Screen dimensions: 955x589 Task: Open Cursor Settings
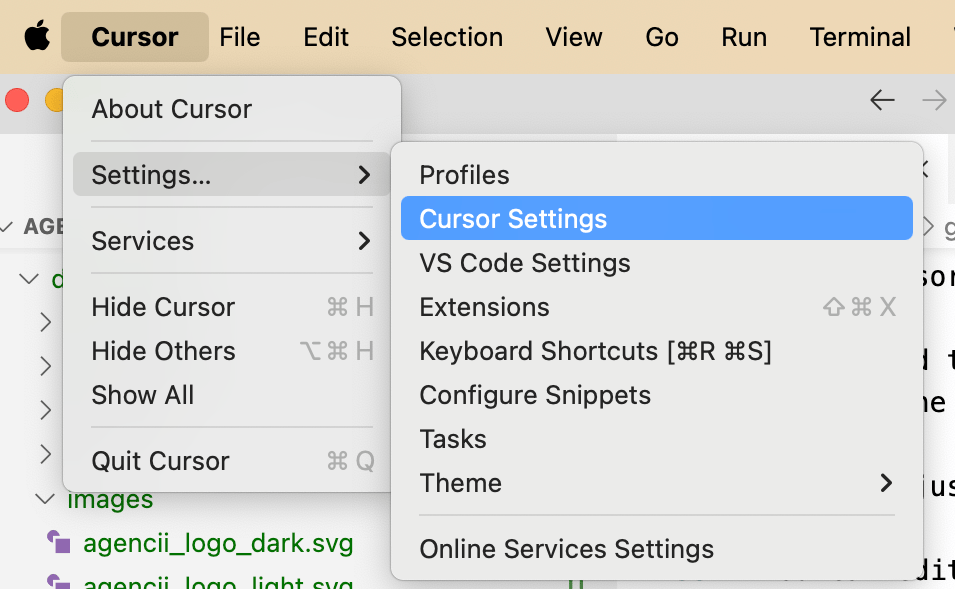pyautogui.click(x=657, y=218)
